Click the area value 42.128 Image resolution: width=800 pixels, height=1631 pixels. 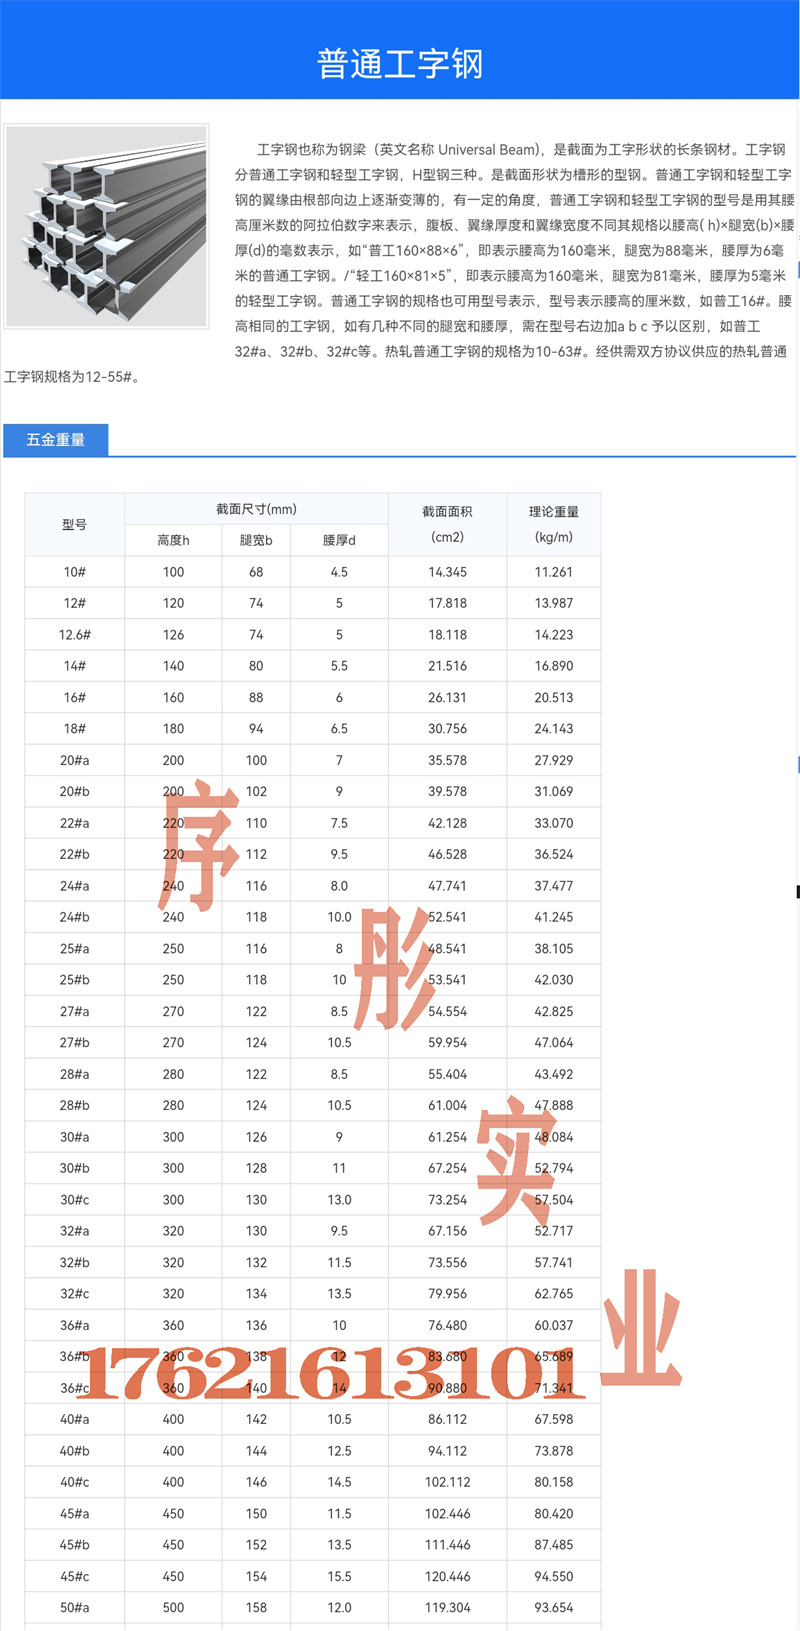[x=447, y=823]
